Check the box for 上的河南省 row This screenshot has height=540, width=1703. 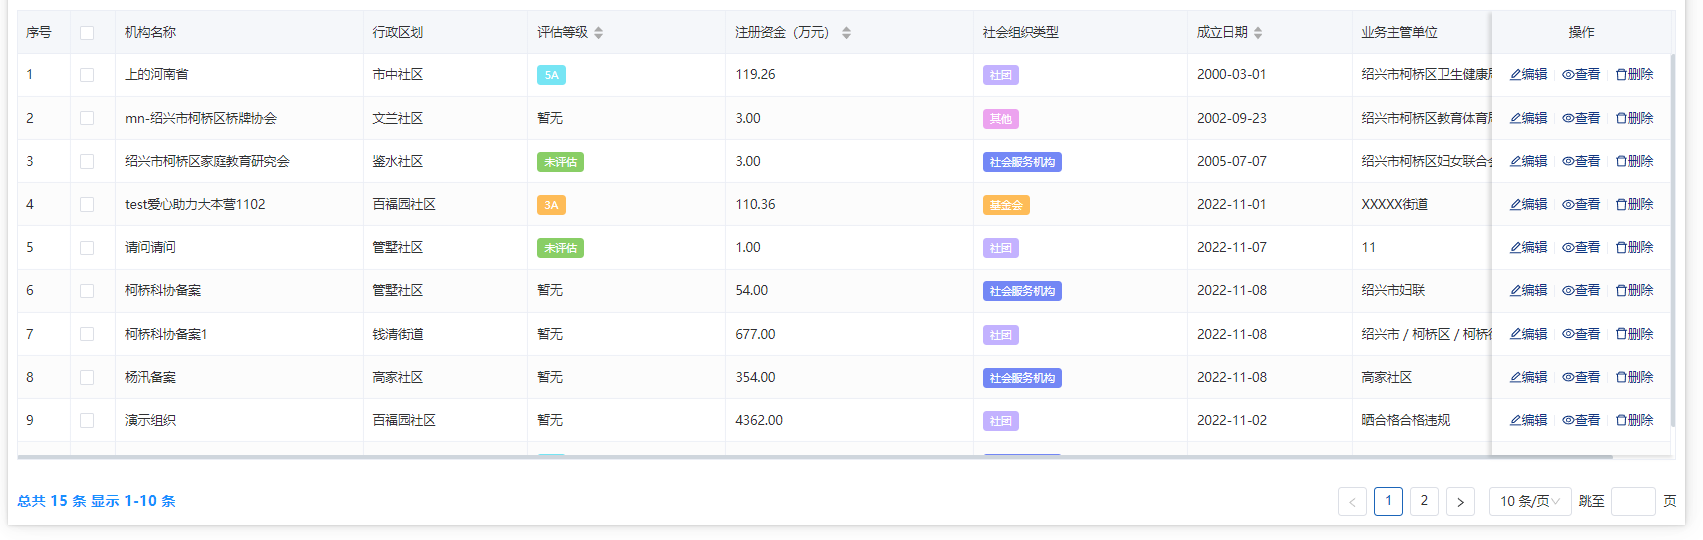coord(87,75)
